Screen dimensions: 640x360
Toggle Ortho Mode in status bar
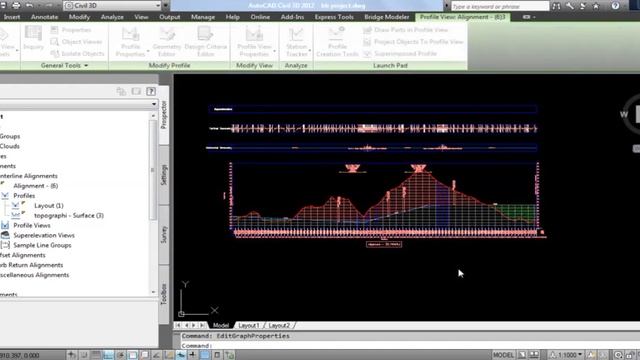click(x=109, y=355)
